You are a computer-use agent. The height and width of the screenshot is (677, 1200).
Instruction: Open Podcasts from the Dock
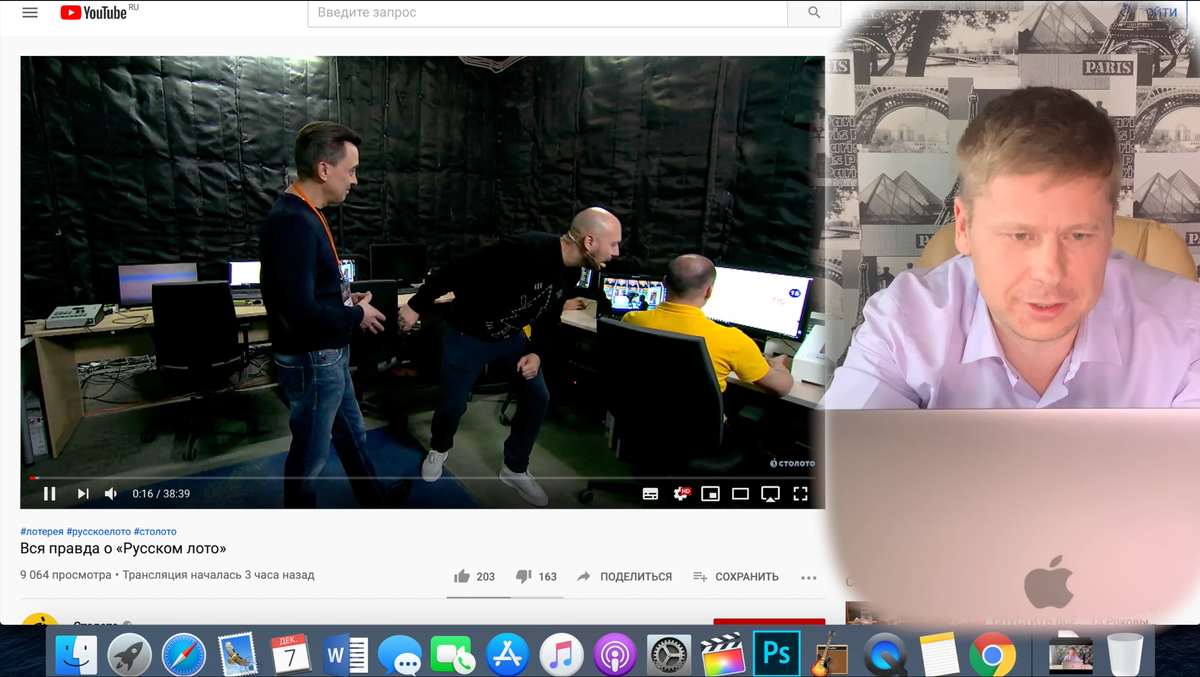[615, 655]
